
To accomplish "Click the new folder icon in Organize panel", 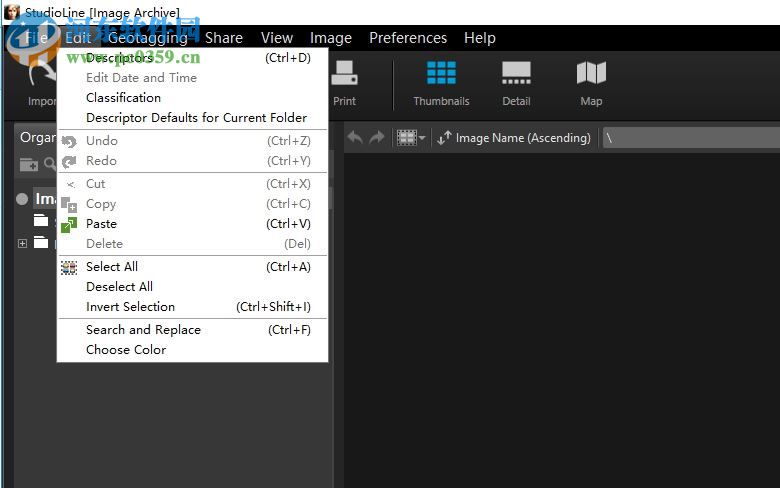I will pos(29,164).
